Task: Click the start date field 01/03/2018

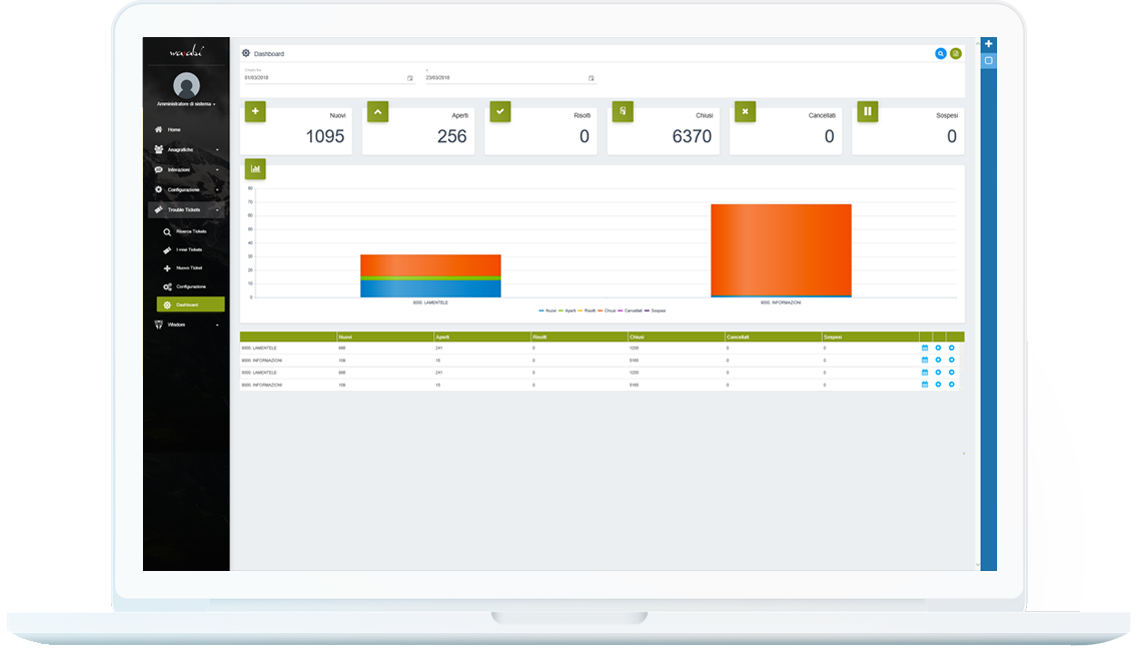Action: (329, 78)
